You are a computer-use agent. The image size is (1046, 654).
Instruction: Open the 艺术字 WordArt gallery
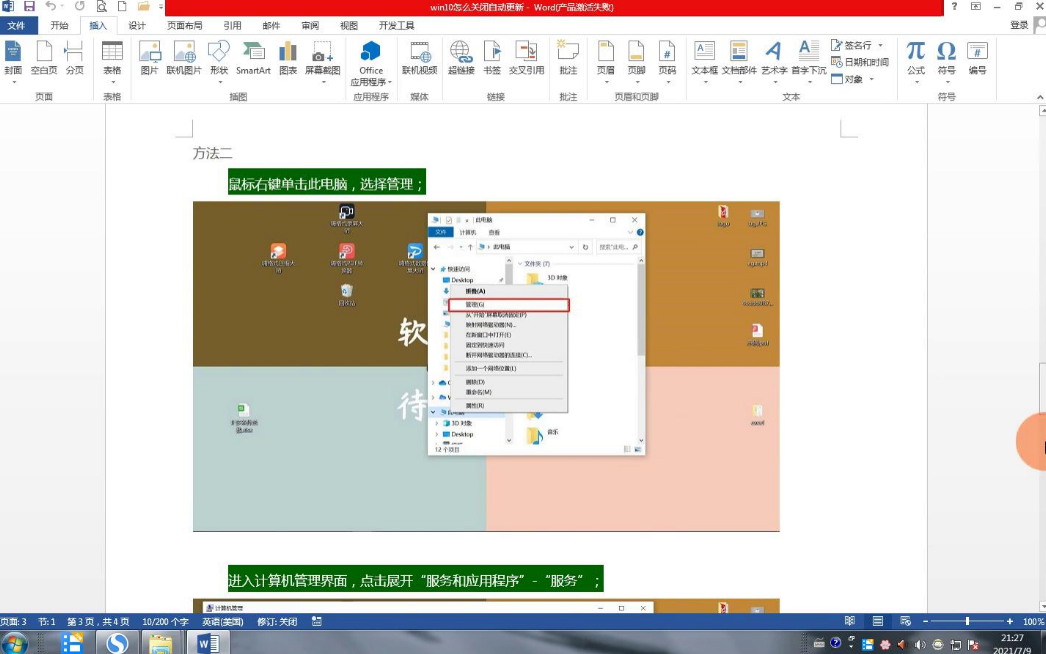pyautogui.click(x=774, y=61)
